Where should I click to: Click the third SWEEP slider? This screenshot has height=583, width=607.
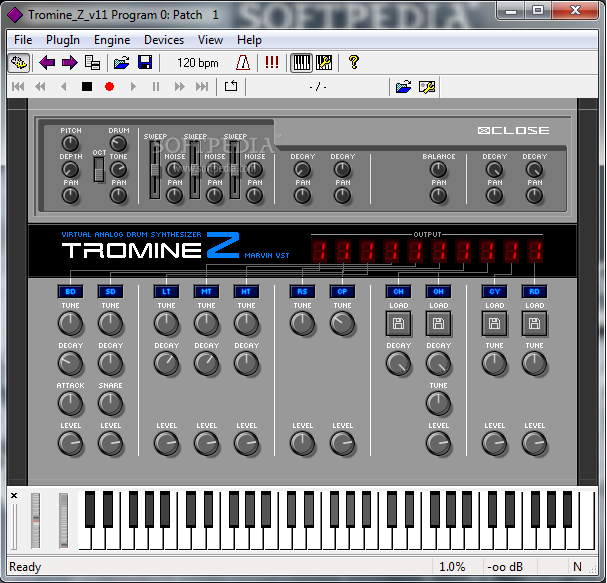click(235, 170)
